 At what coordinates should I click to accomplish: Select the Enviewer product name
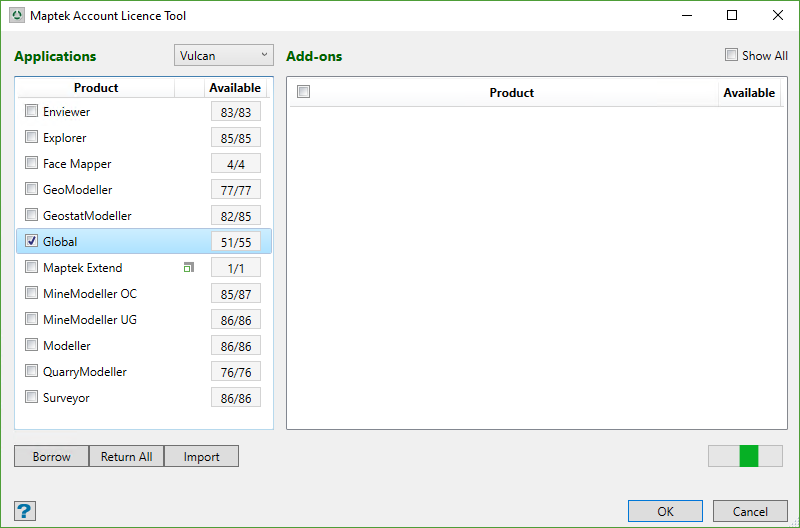tap(66, 112)
